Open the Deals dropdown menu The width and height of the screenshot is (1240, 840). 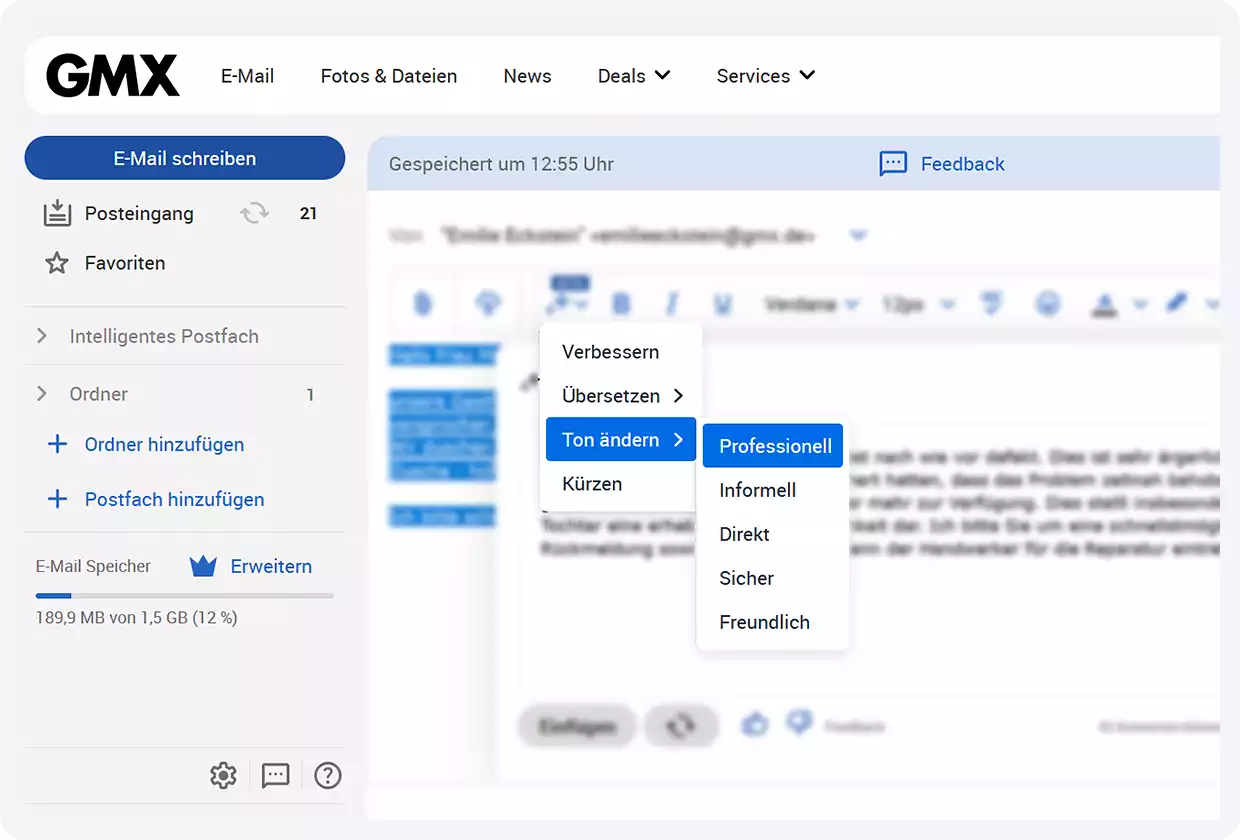[x=634, y=76]
